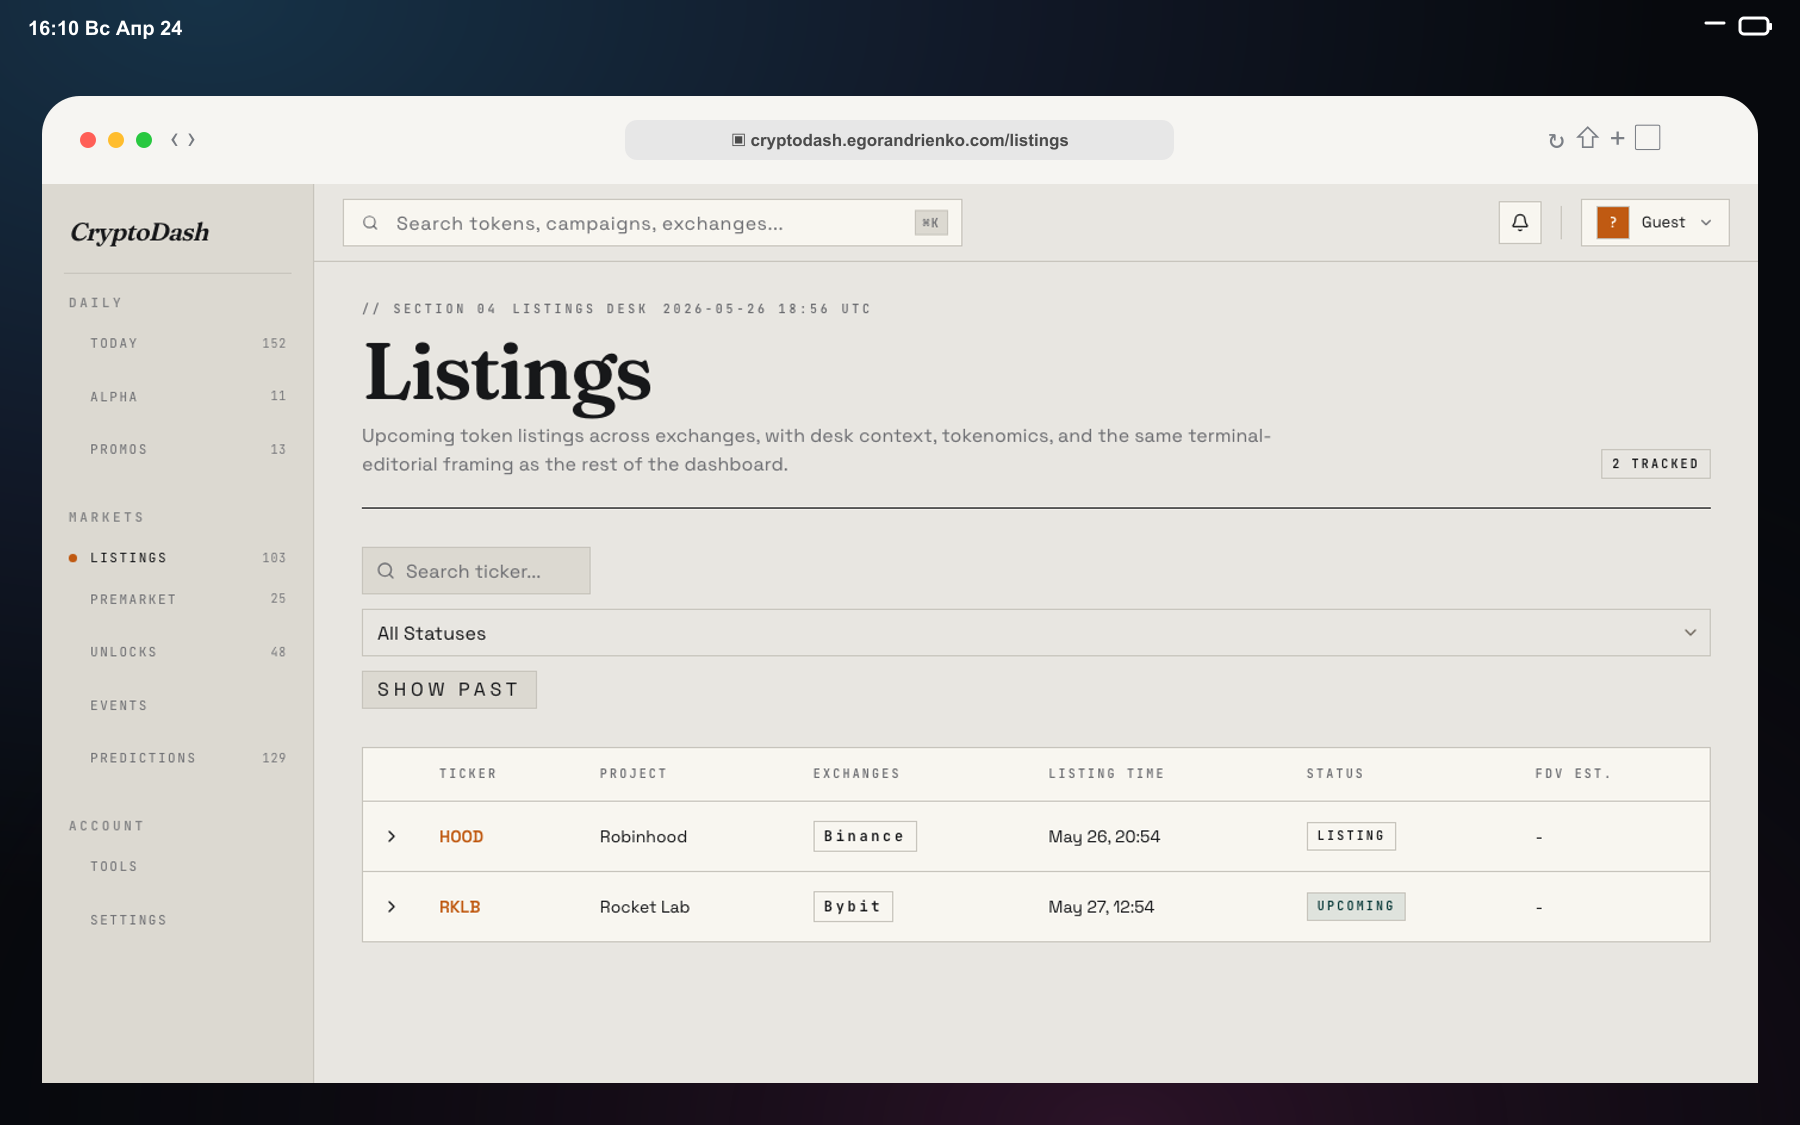Open the Guest account dropdown
The image size is (1800, 1125).
pos(1654,222)
